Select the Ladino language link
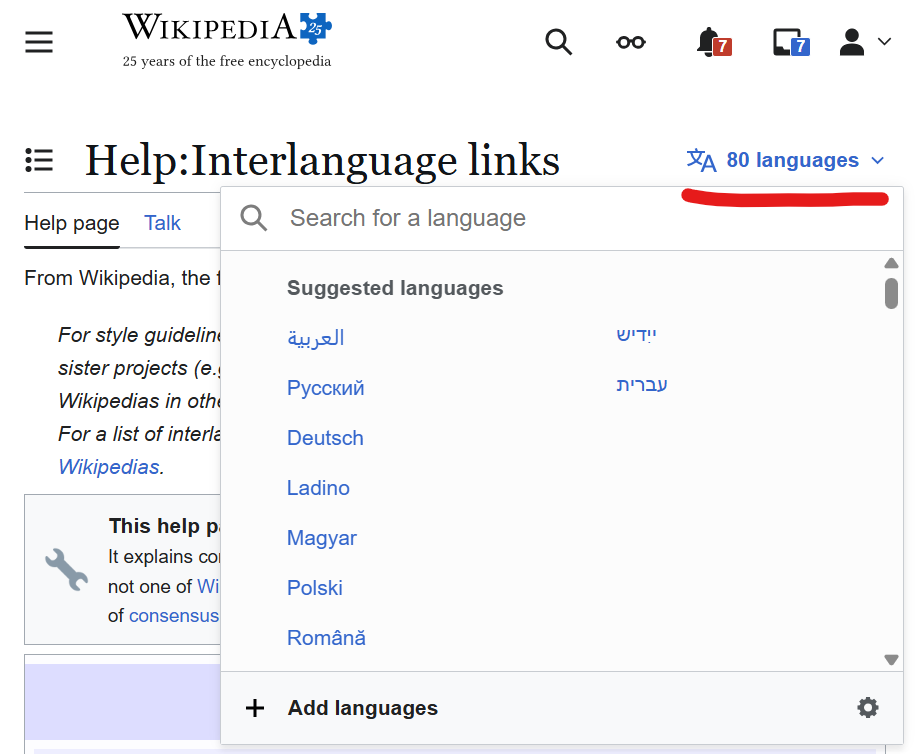The height and width of the screenshot is (754, 921). tap(318, 488)
